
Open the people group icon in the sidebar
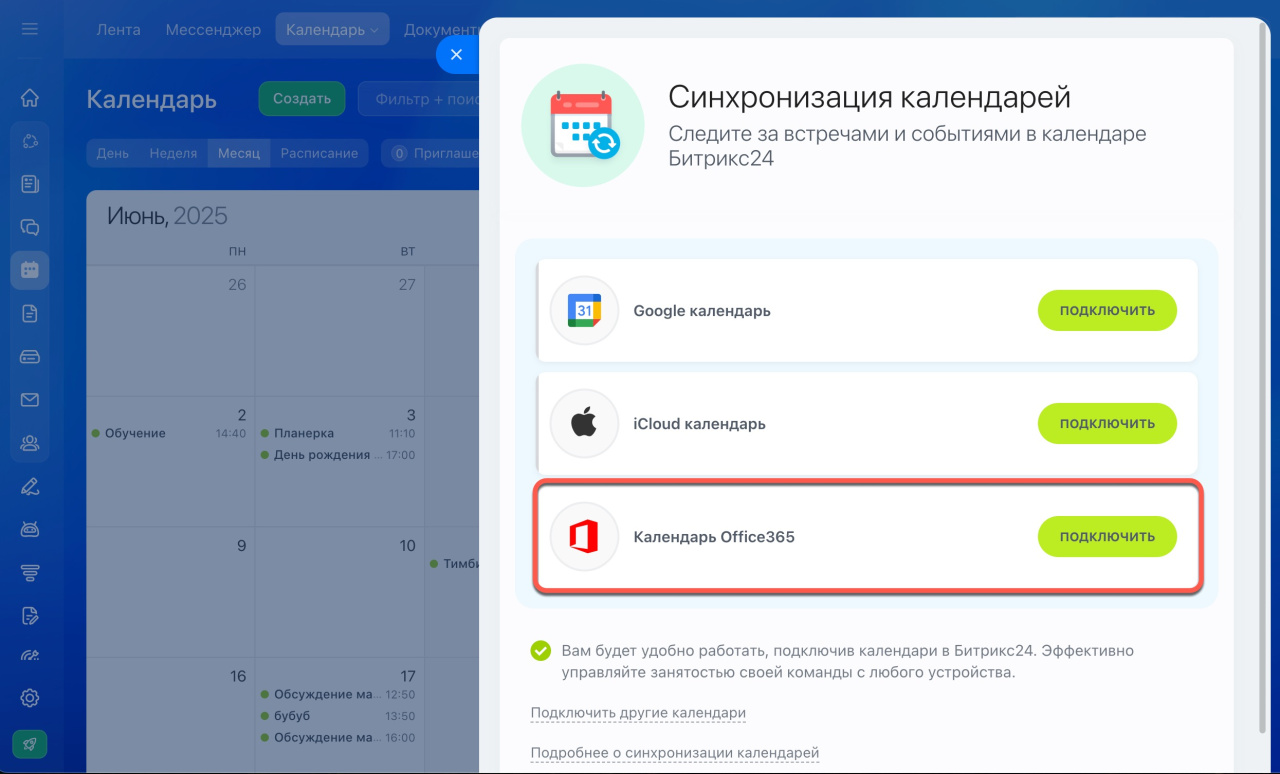(x=30, y=442)
